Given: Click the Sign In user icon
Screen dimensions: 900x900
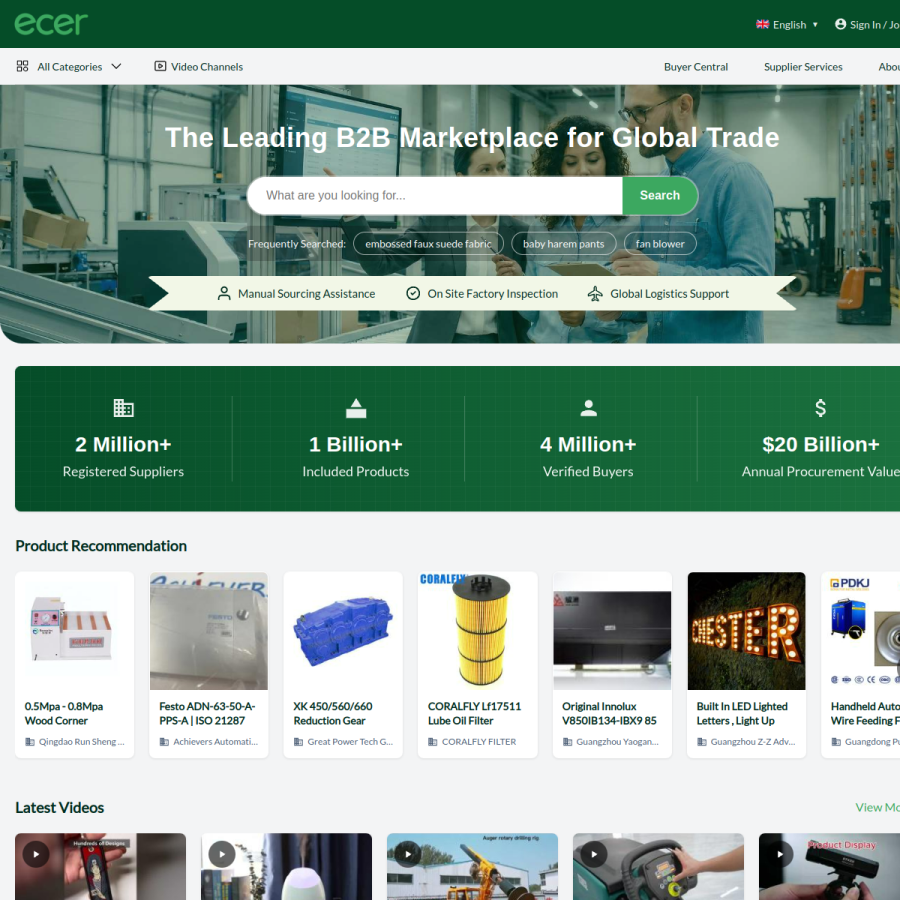Looking at the screenshot, I should 840,24.
